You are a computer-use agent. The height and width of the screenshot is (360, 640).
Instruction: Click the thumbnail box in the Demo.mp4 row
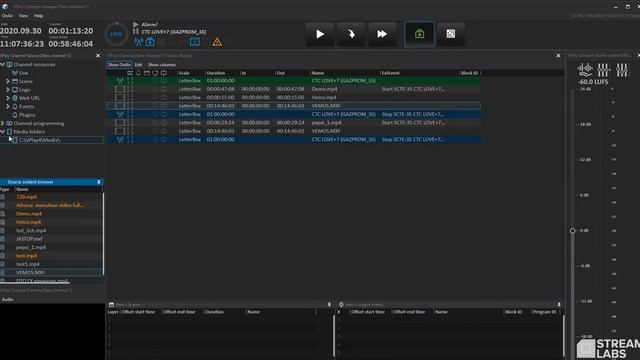120,89
